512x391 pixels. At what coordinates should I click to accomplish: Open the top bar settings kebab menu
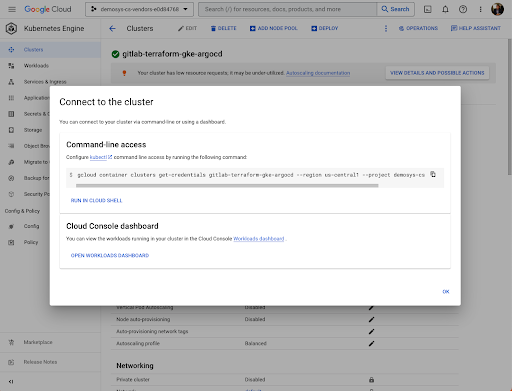point(480,9)
